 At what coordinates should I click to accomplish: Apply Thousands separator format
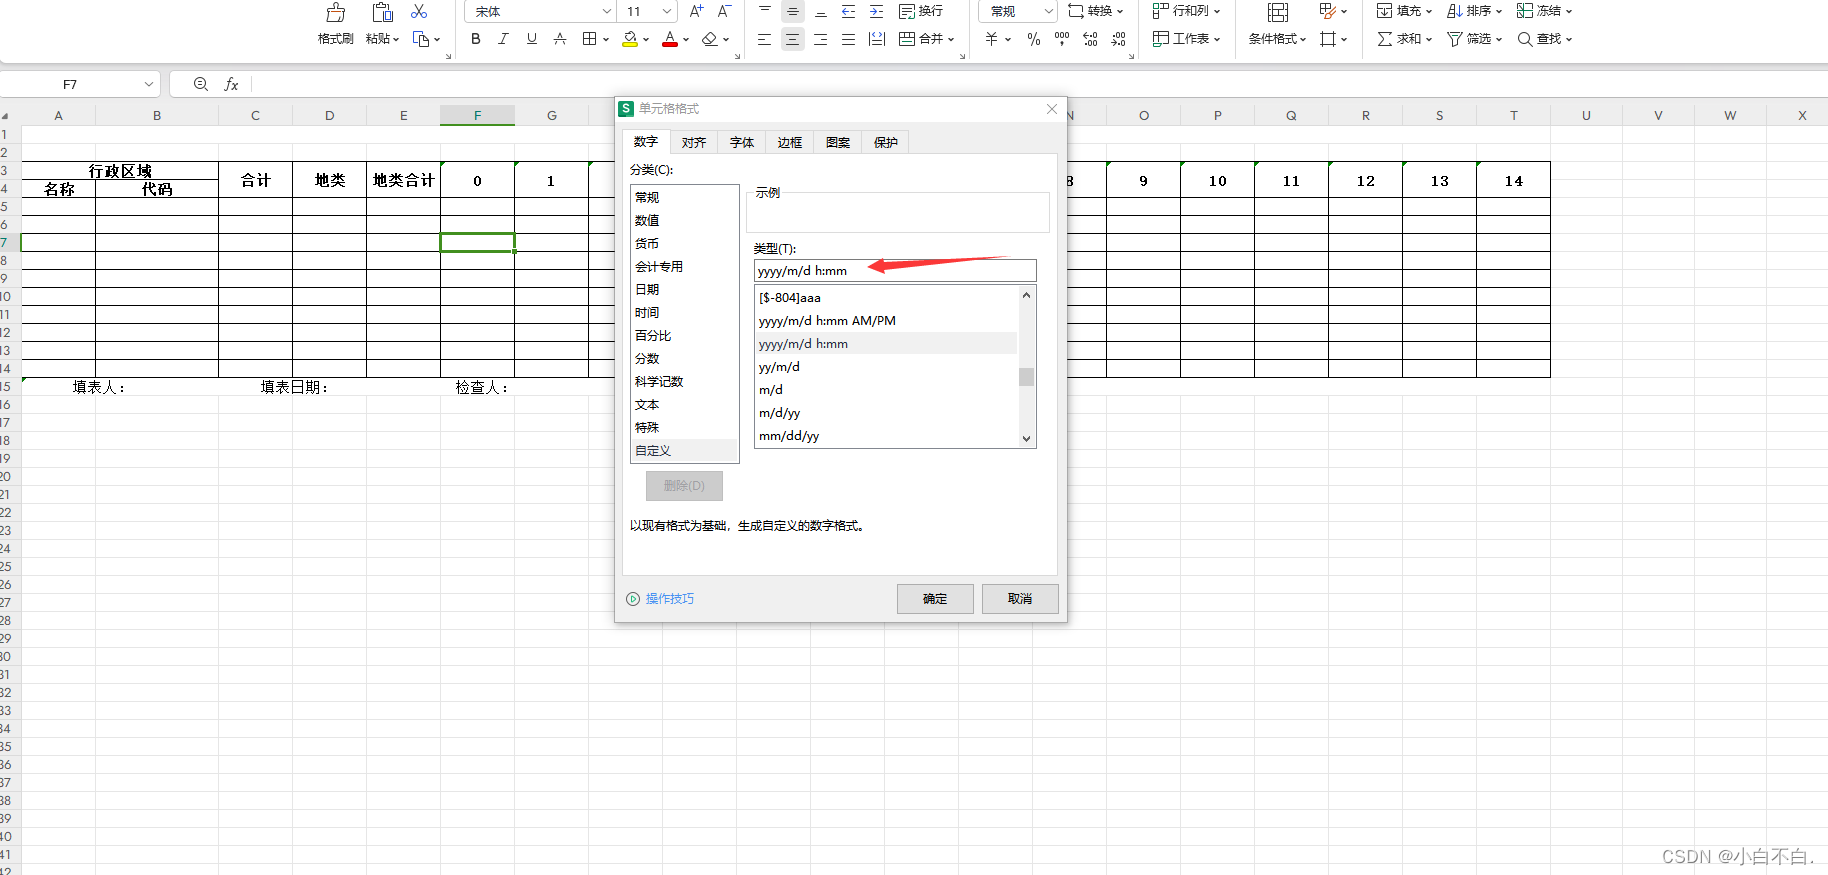tap(1062, 39)
